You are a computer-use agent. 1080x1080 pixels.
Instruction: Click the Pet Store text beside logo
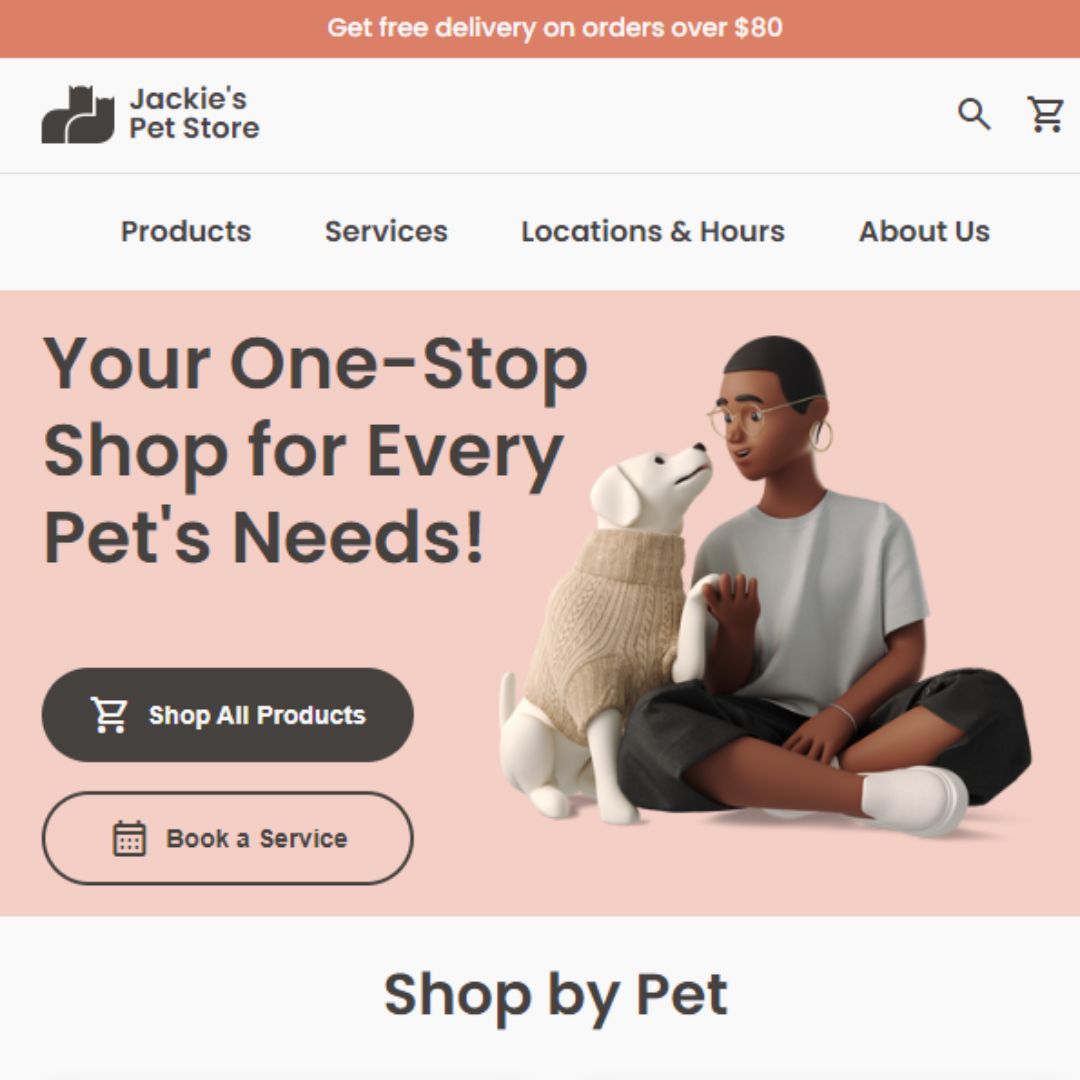(x=194, y=128)
